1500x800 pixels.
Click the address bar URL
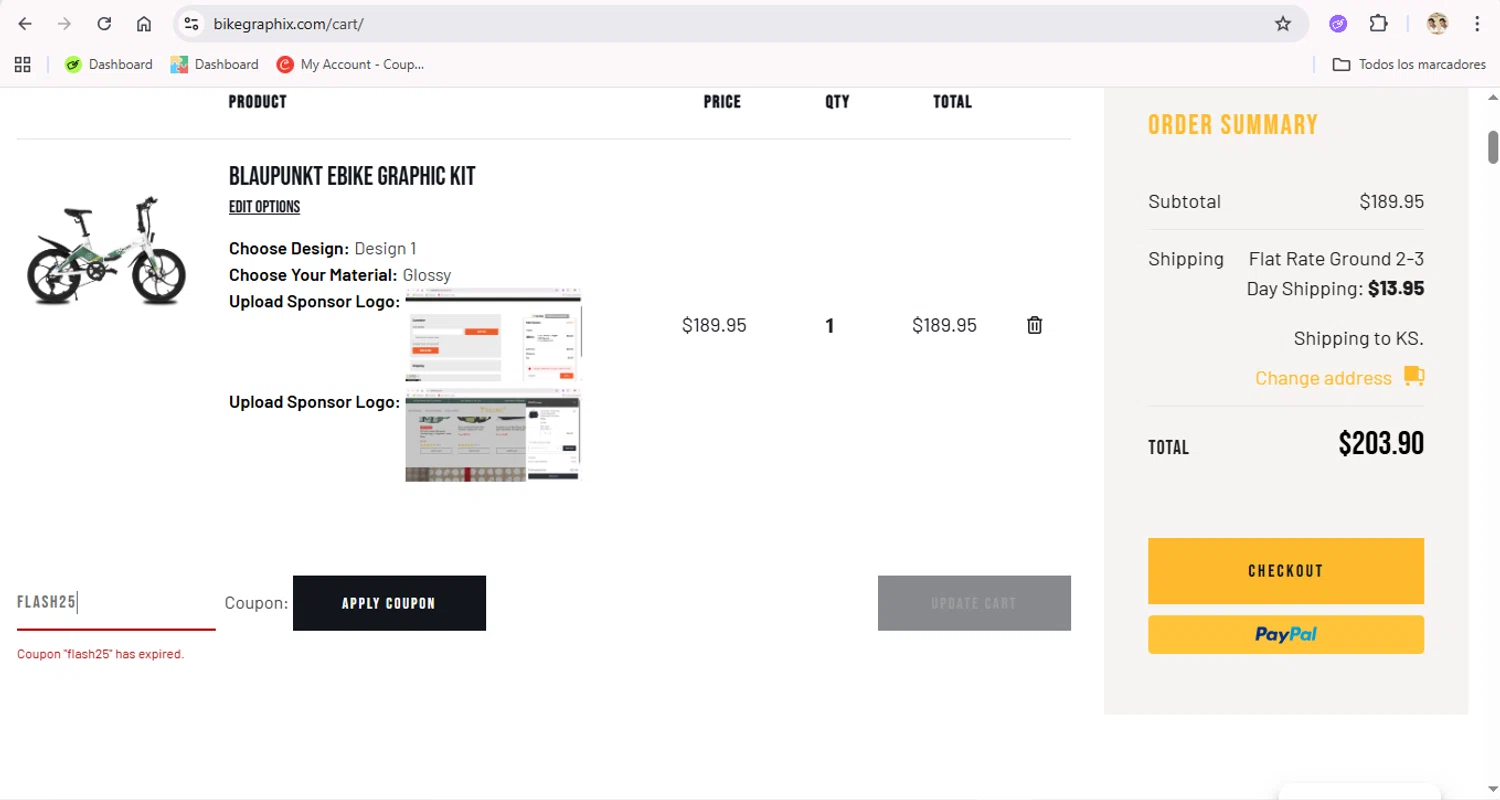pyautogui.click(x=288, y=24)
